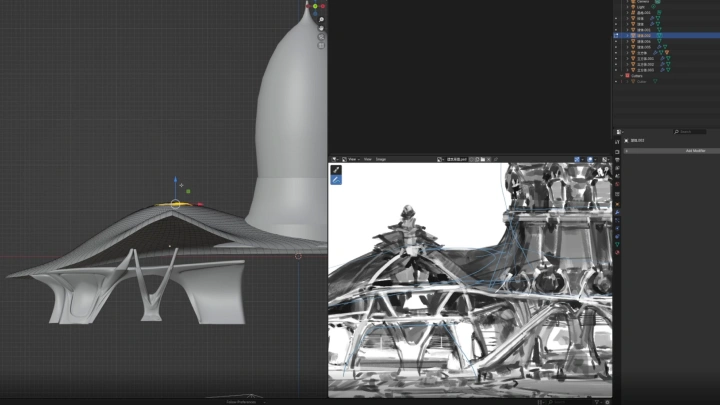Viewport: 720px width, 405px height.
Task: Toggle camera view icon in 3D viewport
Action: click(x=321, y=37)
